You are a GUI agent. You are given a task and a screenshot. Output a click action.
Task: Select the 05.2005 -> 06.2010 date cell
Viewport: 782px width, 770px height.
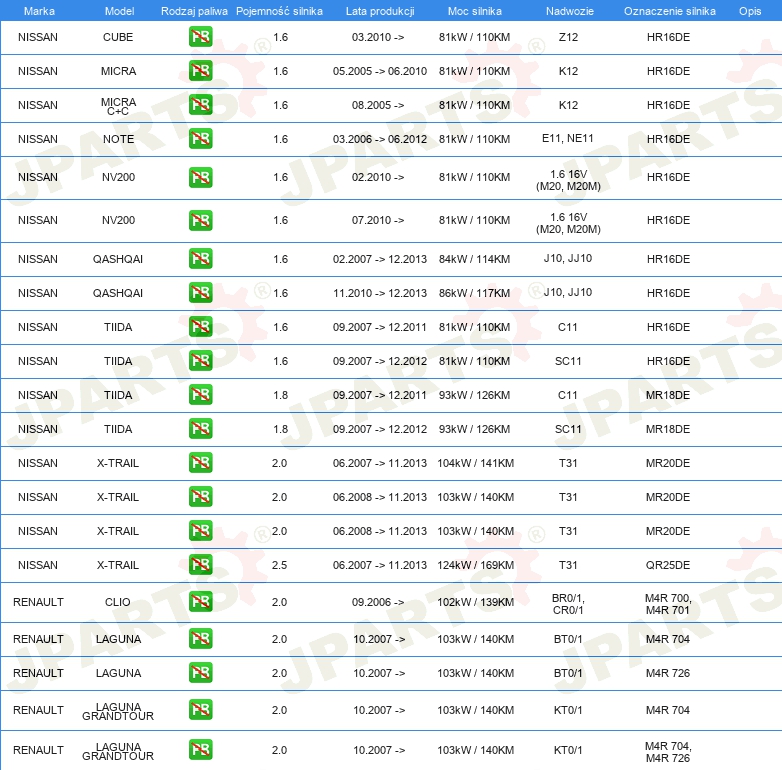click(380, 71)
